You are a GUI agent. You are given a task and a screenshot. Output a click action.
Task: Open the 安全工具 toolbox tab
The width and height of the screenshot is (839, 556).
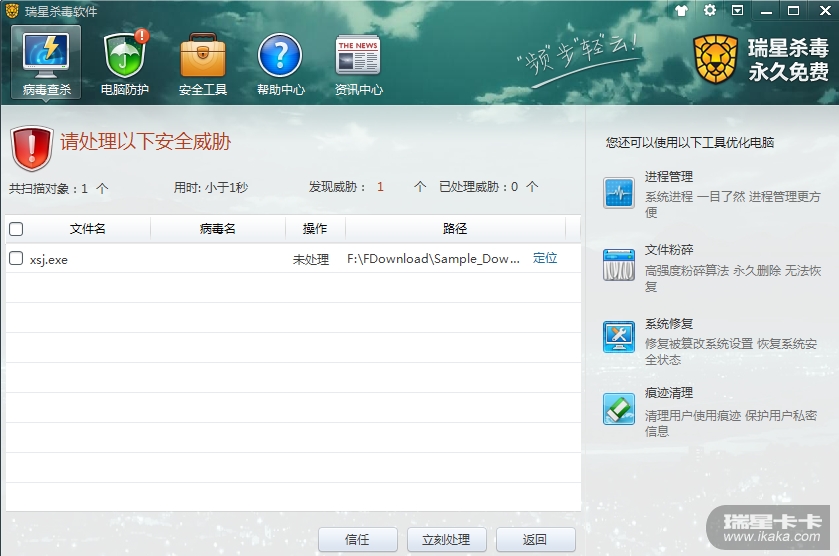click(203, 62)
